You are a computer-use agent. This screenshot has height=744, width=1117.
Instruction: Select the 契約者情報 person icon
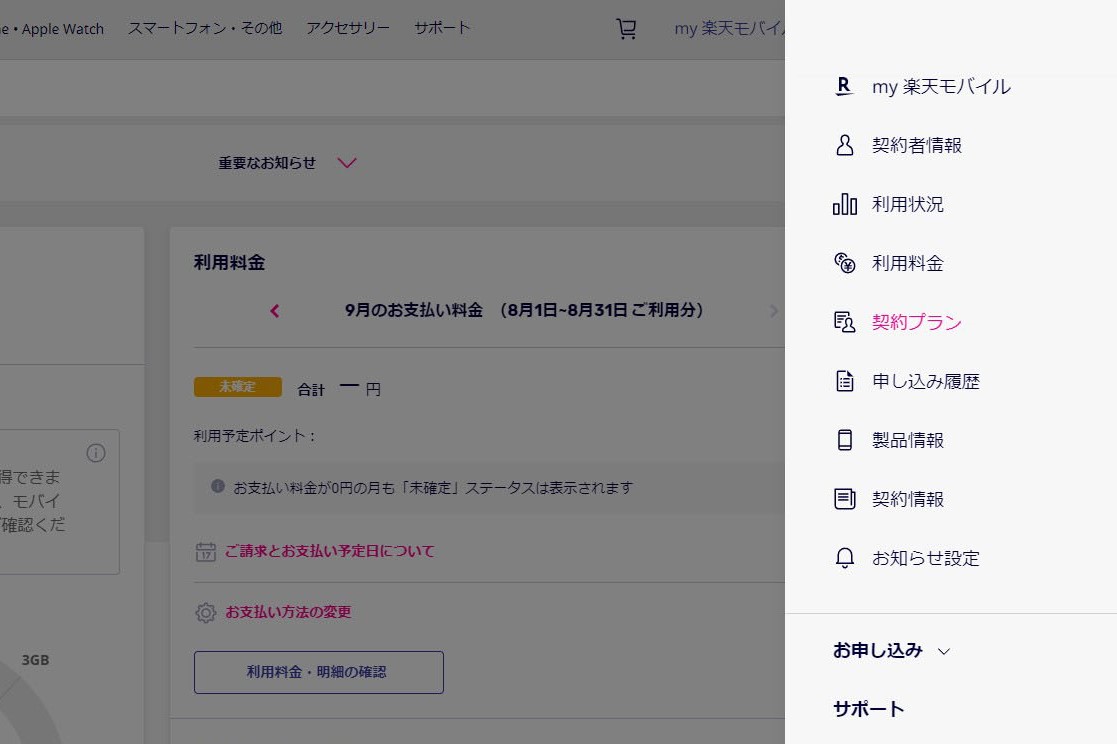click(843, 145)
